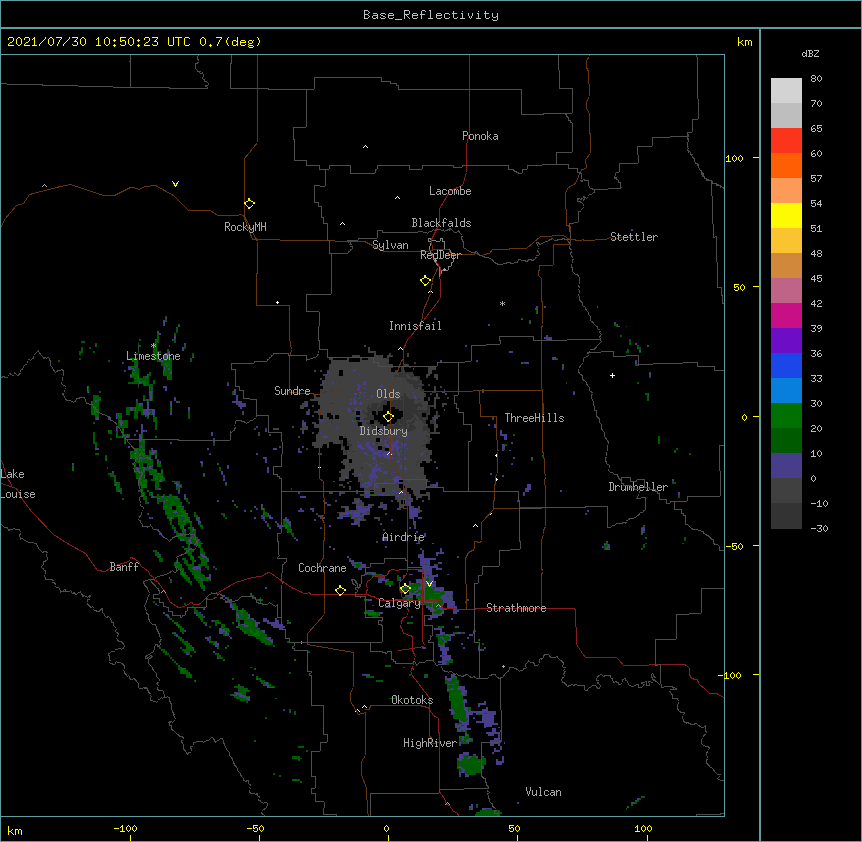Pick the light gray 70-80 dBZ swatch
The image size is (862, 842).
point(786,91)
